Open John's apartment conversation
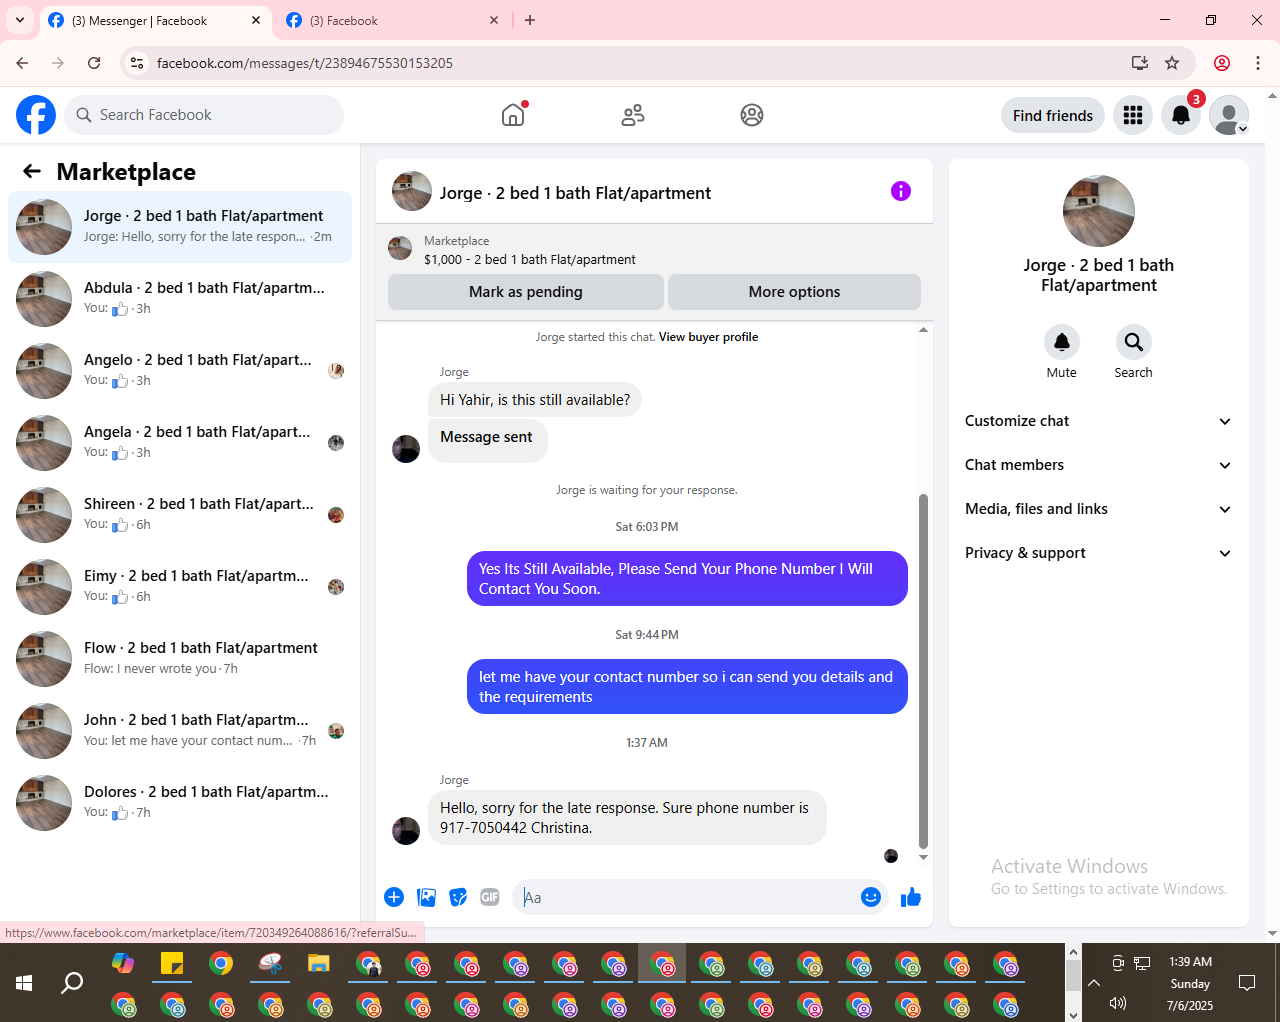Screen dimensions: 1280x1022 coord(180,731)
